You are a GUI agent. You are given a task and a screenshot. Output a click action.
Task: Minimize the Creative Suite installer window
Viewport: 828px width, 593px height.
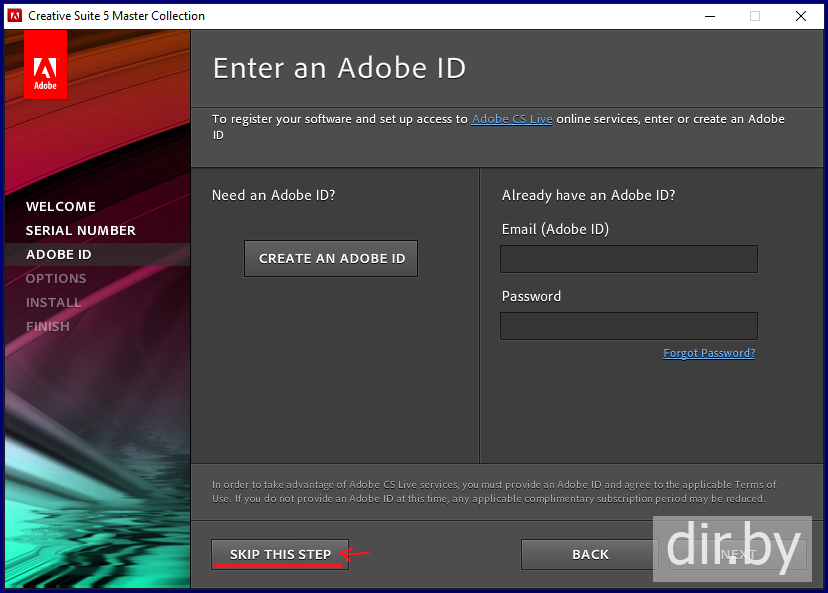pyautogui.click(x=709, y=16)
